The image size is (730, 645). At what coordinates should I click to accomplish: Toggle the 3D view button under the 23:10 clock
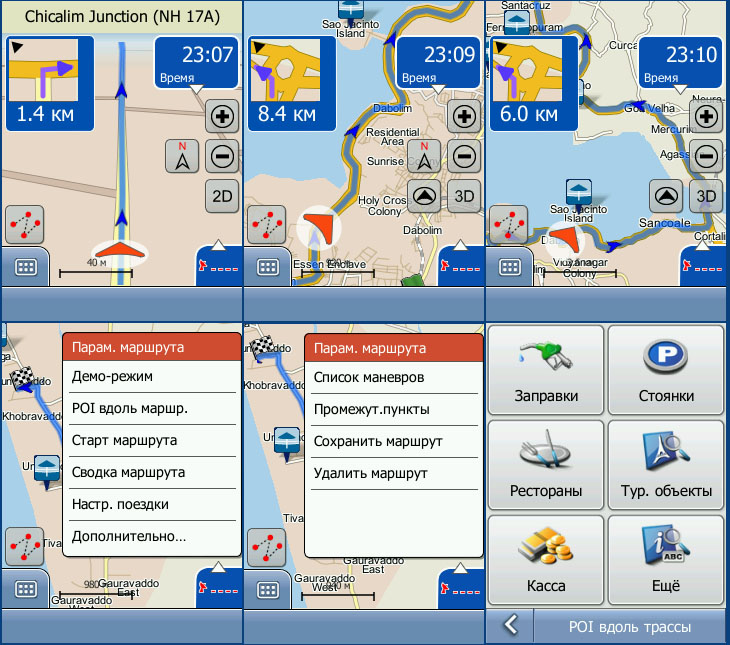click(x=707, y=196)
